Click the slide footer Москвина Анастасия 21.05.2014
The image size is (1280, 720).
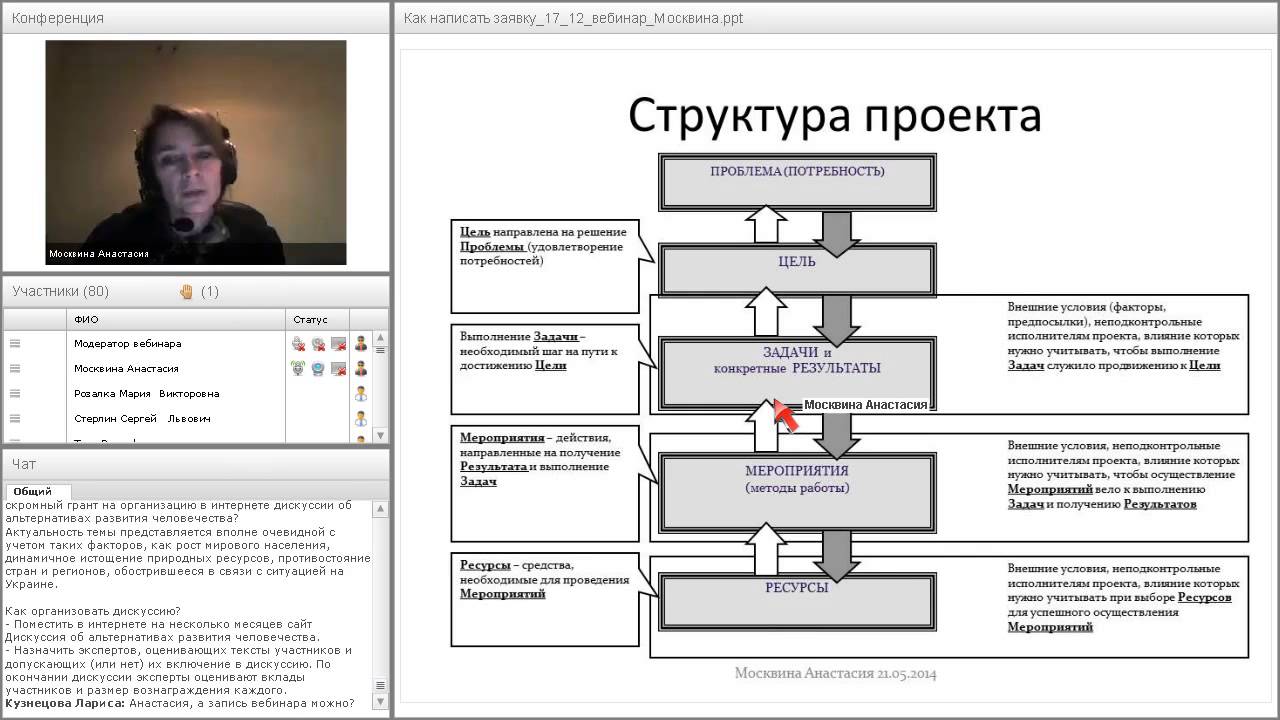tap(835, 673)
